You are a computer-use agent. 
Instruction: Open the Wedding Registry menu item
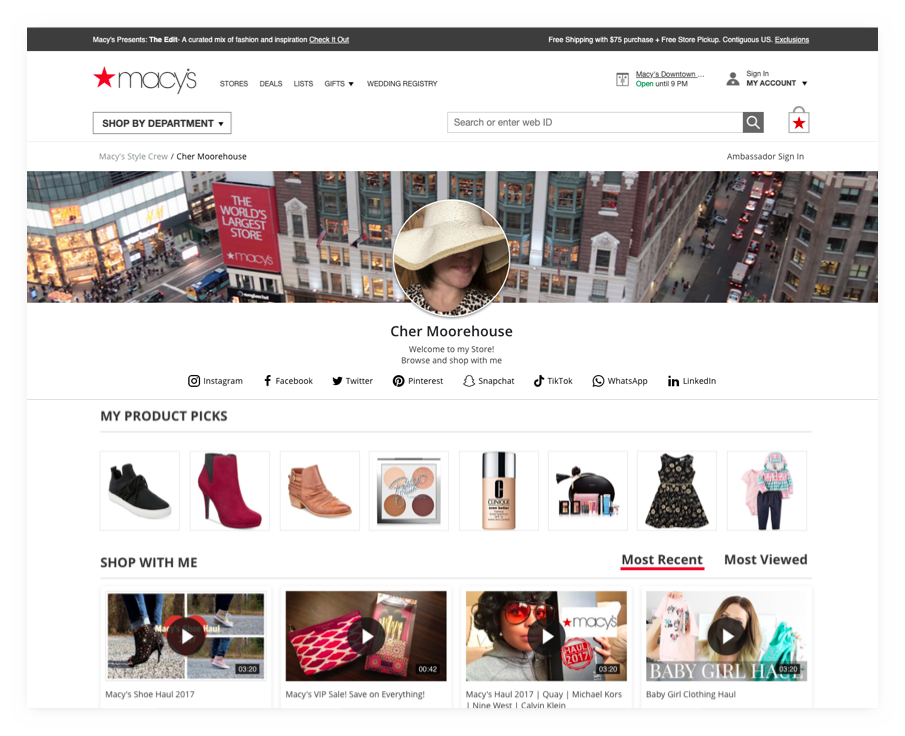(x=402, y=84)
